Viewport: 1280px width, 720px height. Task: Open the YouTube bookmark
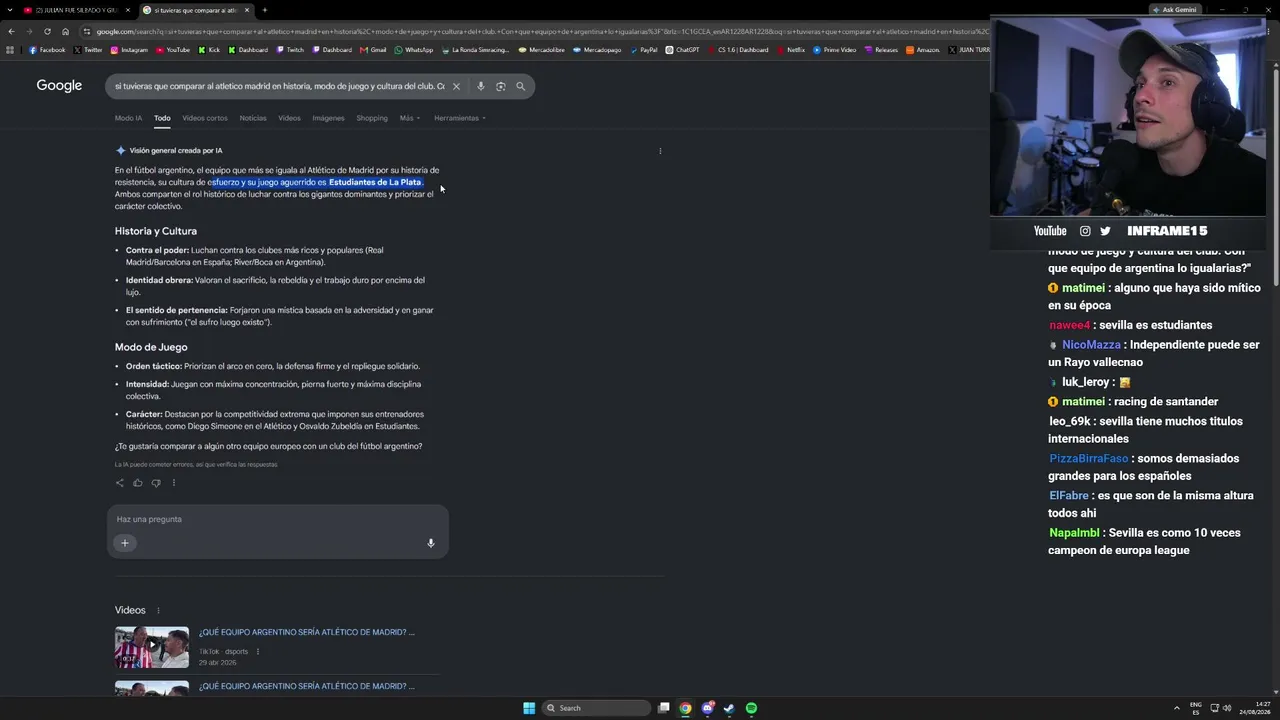pos(173,50)
